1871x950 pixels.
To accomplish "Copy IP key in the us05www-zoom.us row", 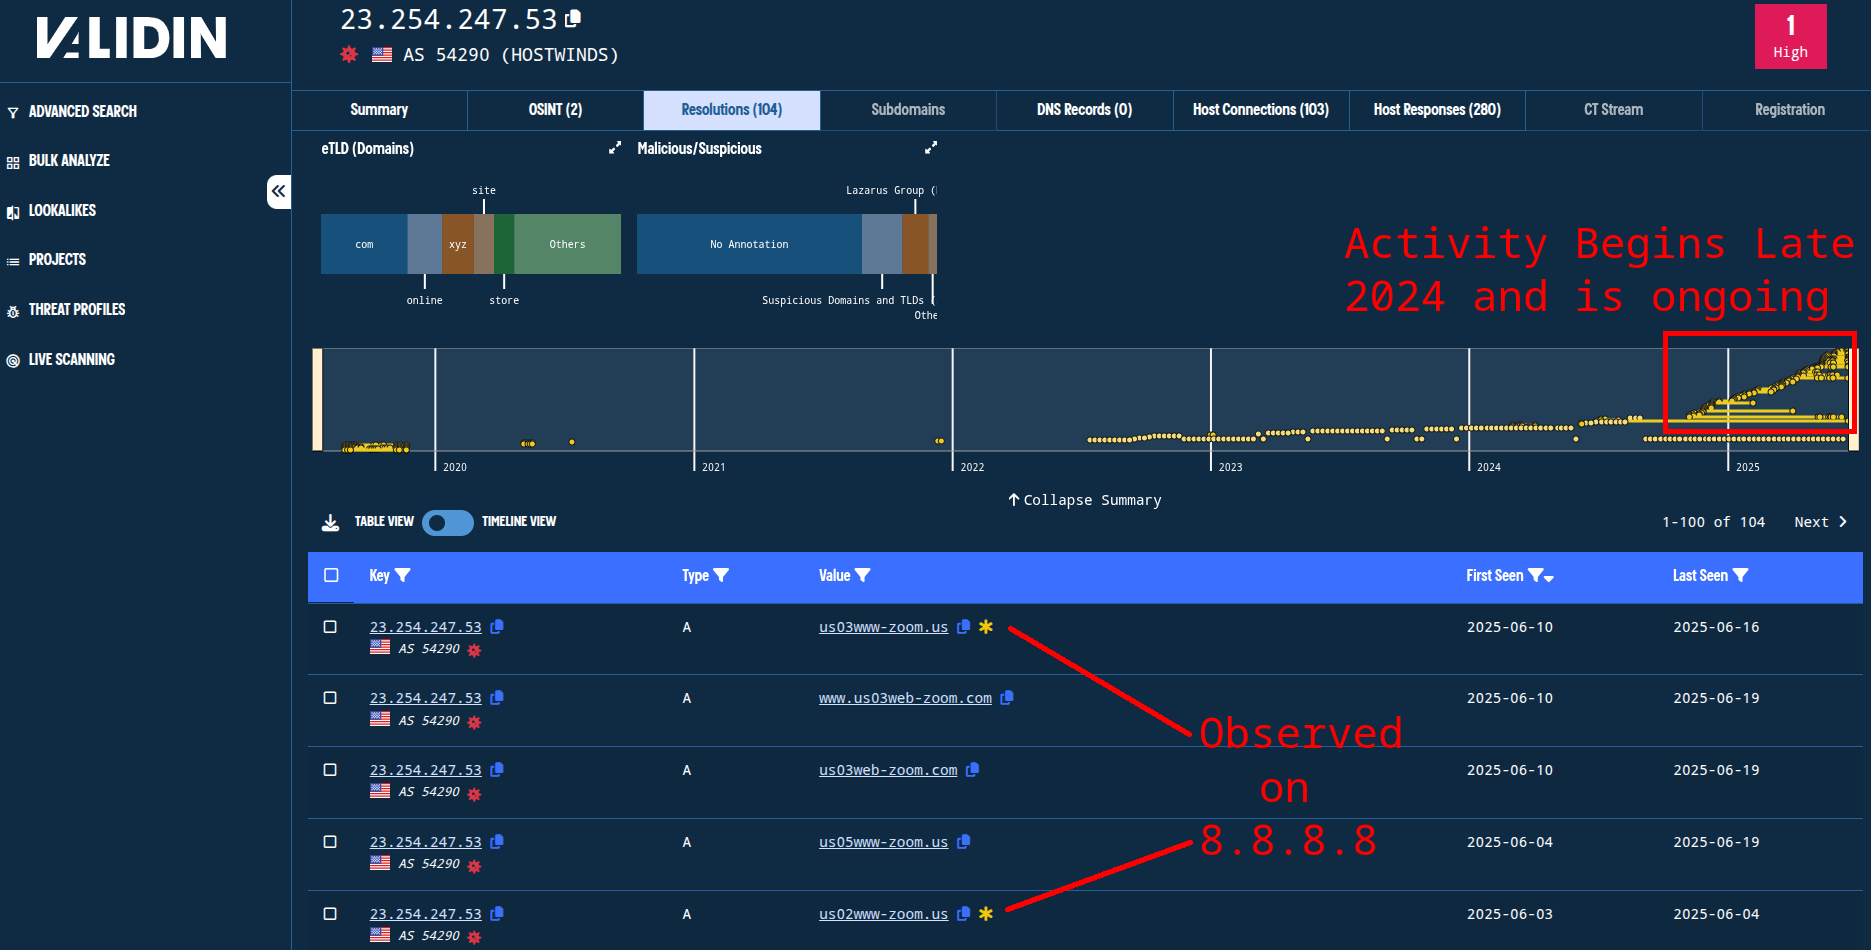I will point(497,842).
